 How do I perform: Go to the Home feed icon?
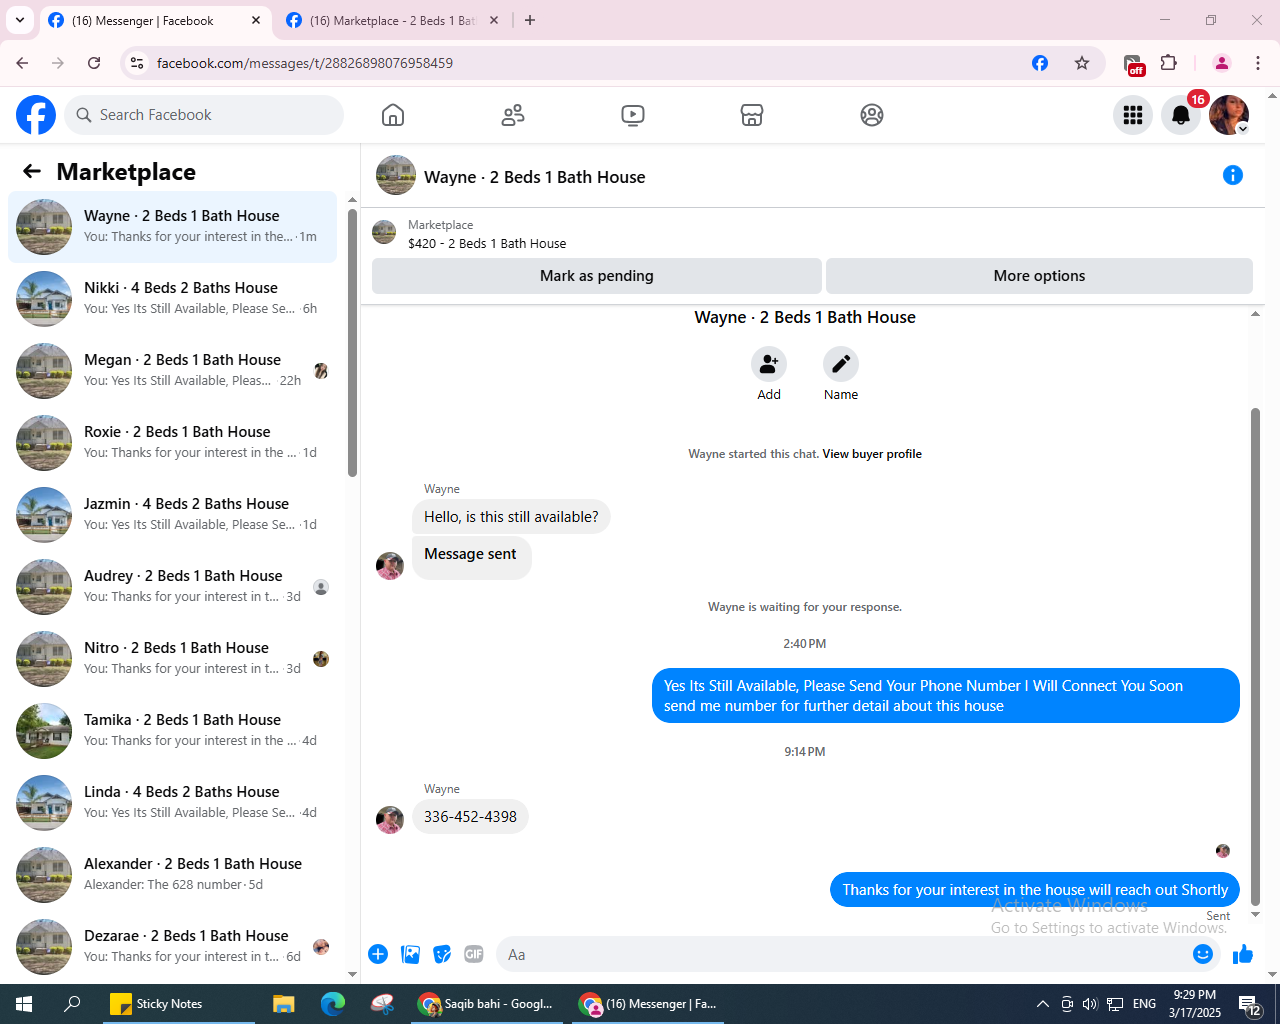click(x=393, y=115)
